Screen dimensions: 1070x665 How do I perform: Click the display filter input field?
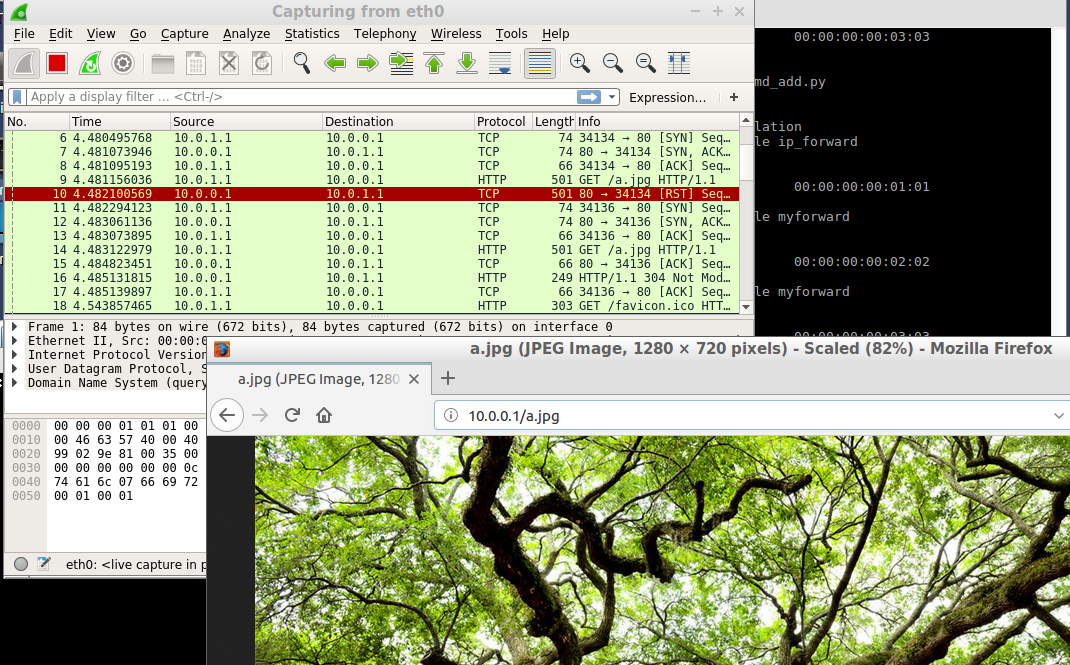coord(300,97)
